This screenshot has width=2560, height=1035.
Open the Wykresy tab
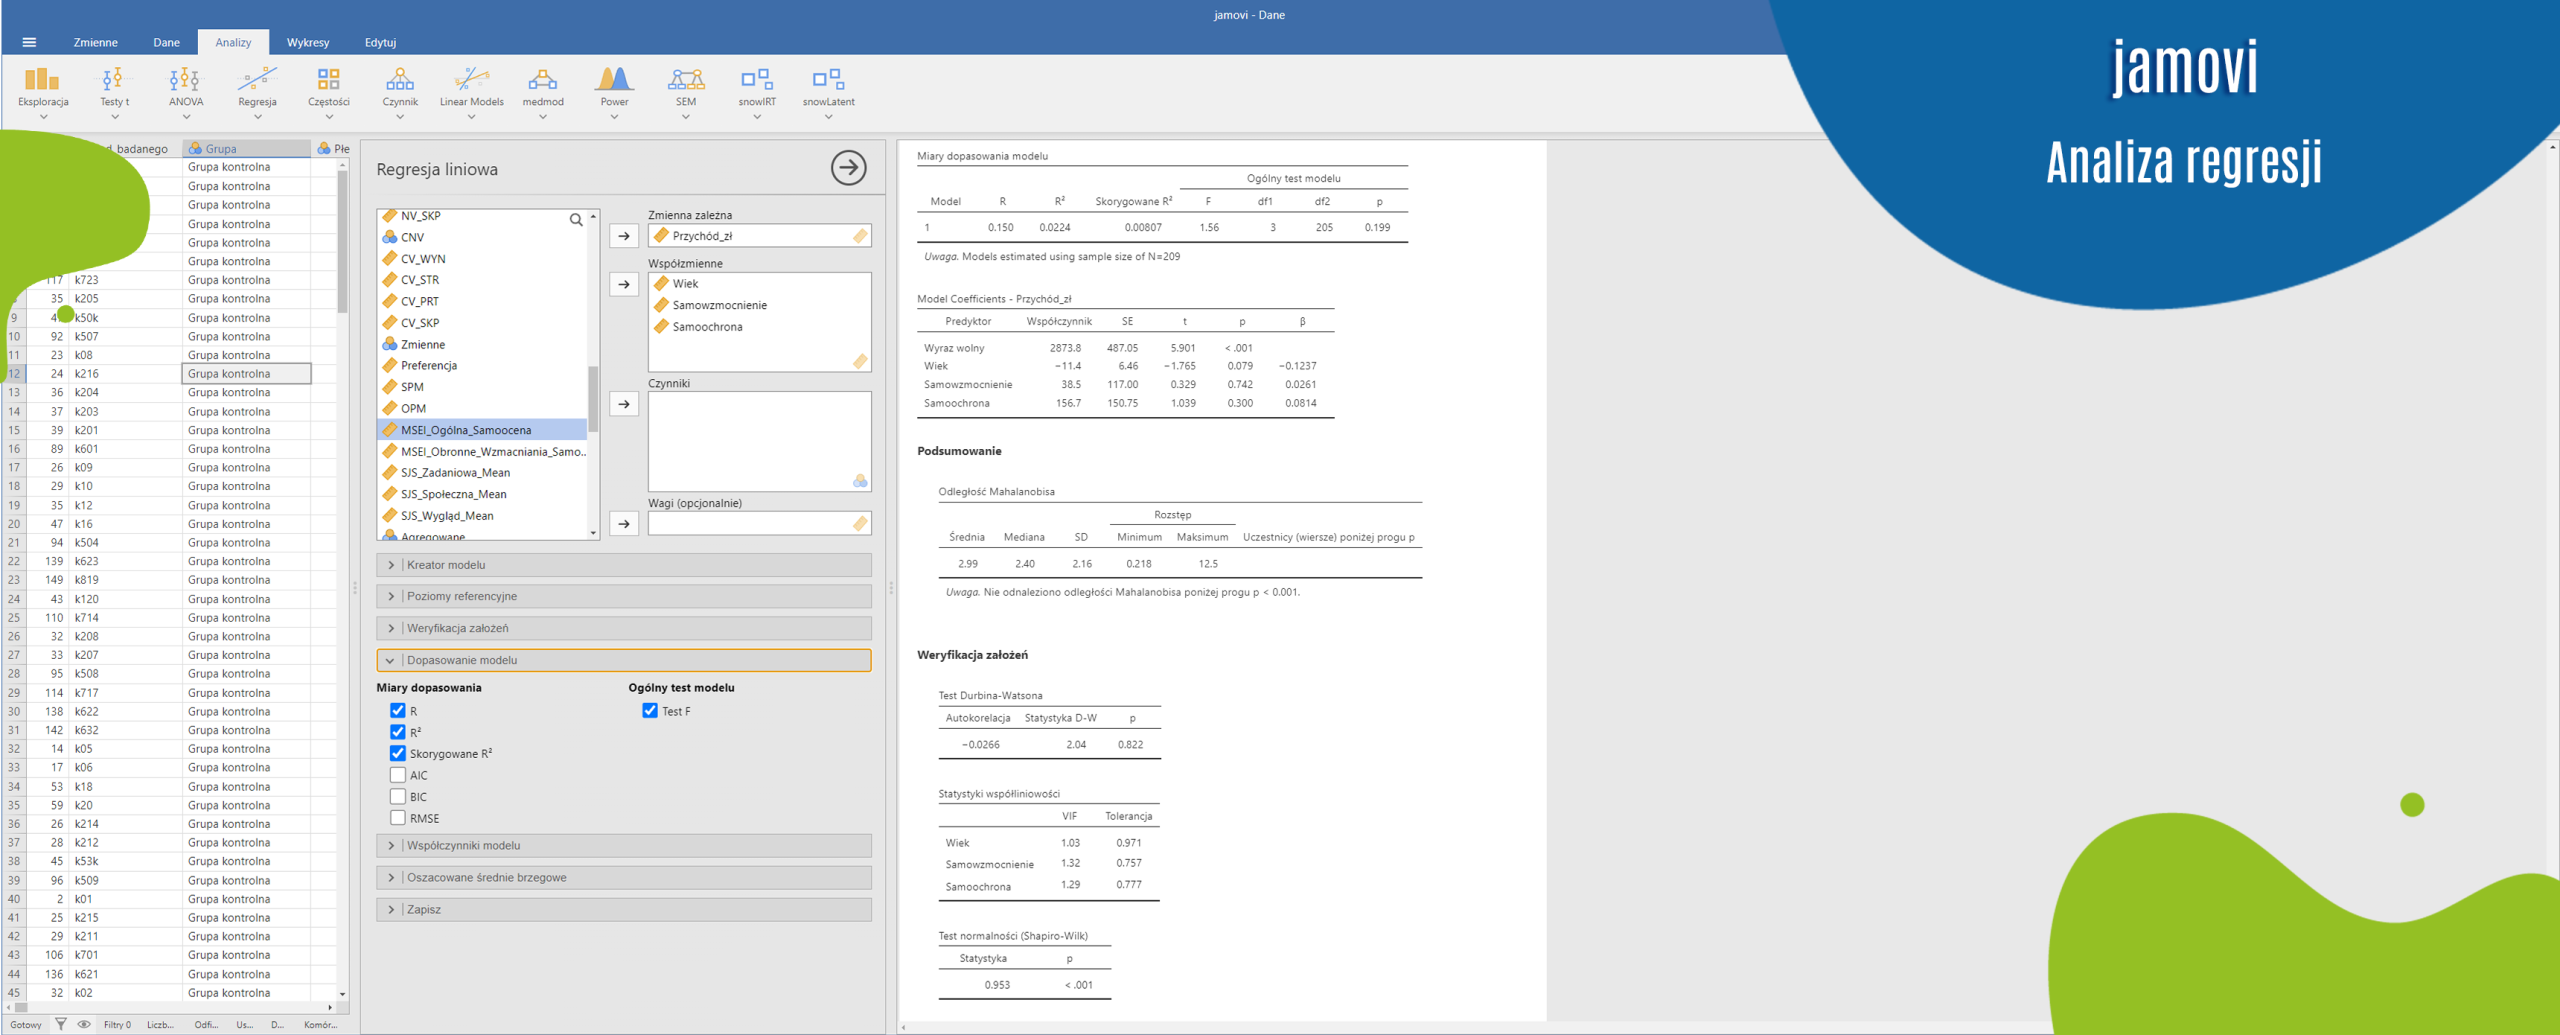[x=307, y=42]
